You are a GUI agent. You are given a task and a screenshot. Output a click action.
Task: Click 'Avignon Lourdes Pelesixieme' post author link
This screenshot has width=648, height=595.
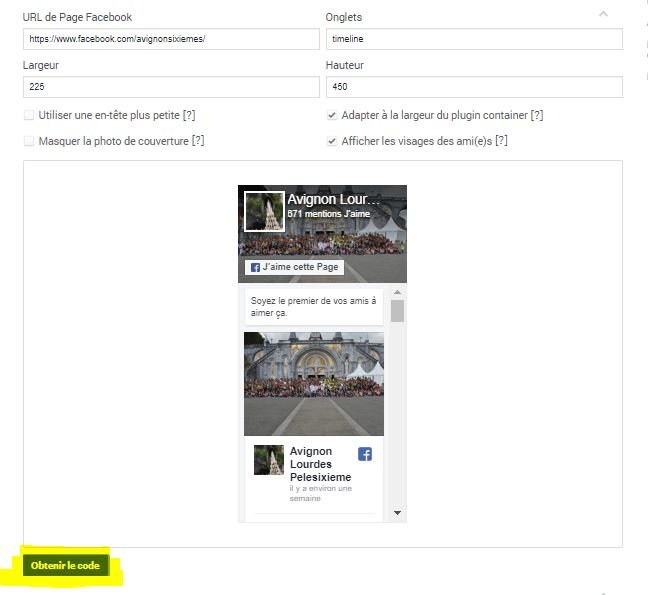pyautogui.click(x=320, y=464)
